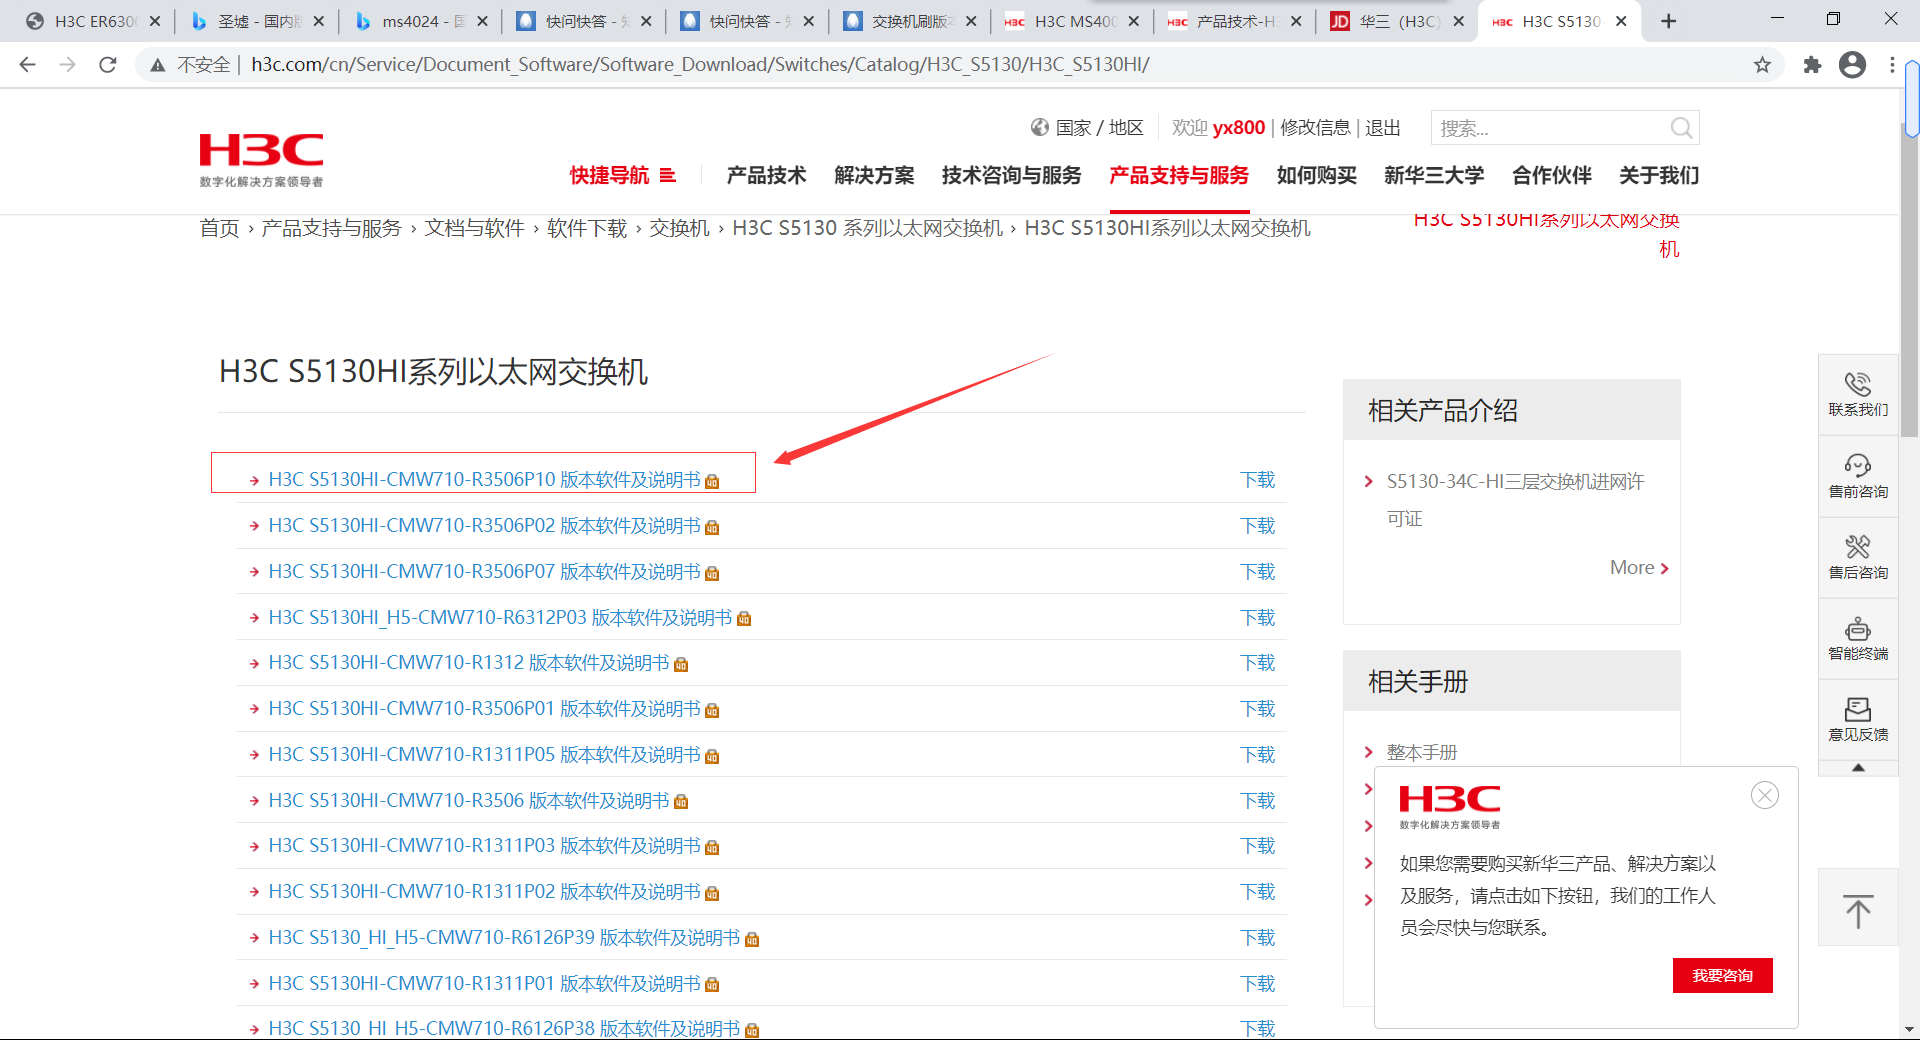Click the 交换机 breadcrumb link
Image resolution: width=1920 pixels, height=1040 pixels.
[679, 228]
